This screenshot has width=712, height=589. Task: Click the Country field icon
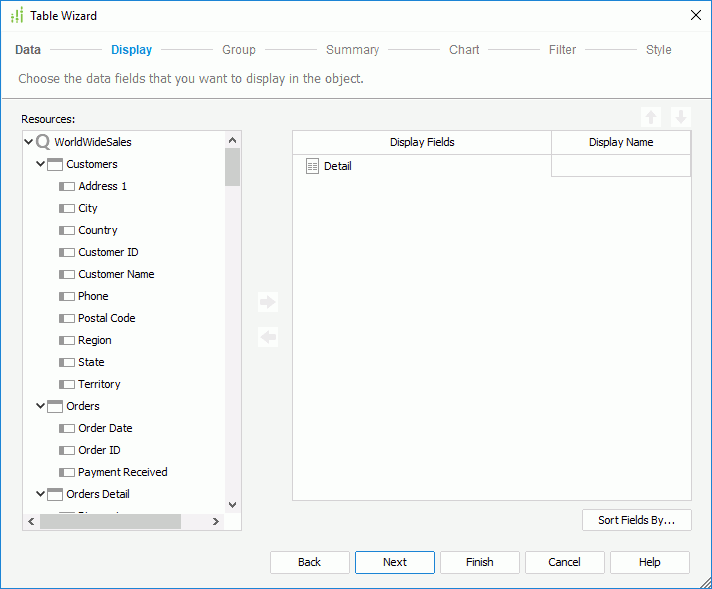pyautogui.click(x=67, y=230)
